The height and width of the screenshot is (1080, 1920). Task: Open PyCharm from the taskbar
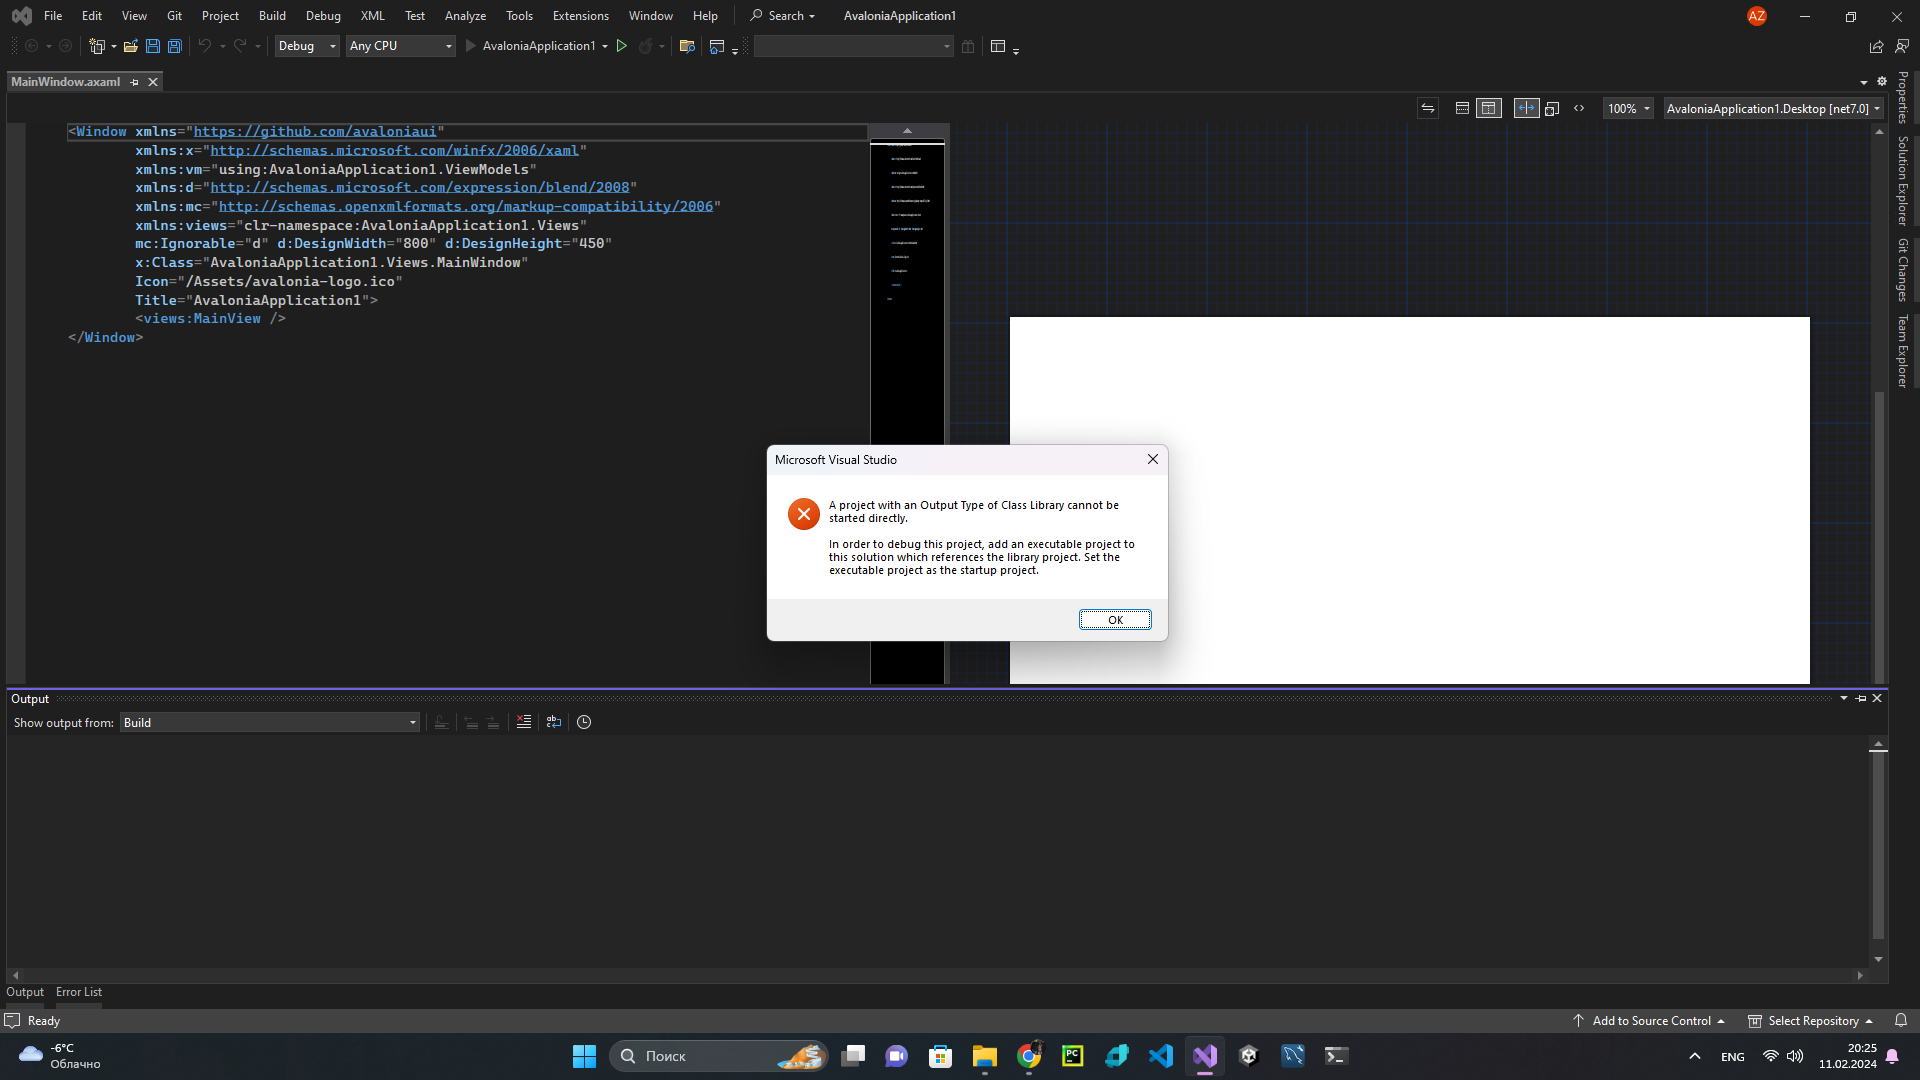[x=1073, y=1056]
